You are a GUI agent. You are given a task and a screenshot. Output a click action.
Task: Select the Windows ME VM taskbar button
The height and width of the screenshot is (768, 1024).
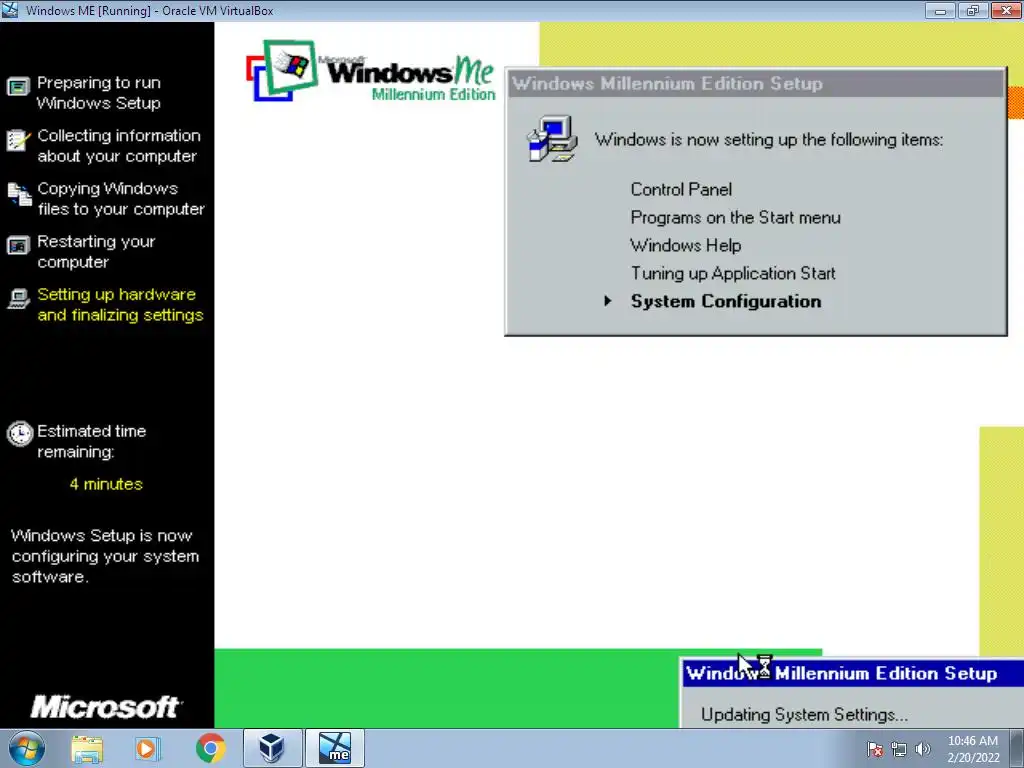[x=334, y=748]
